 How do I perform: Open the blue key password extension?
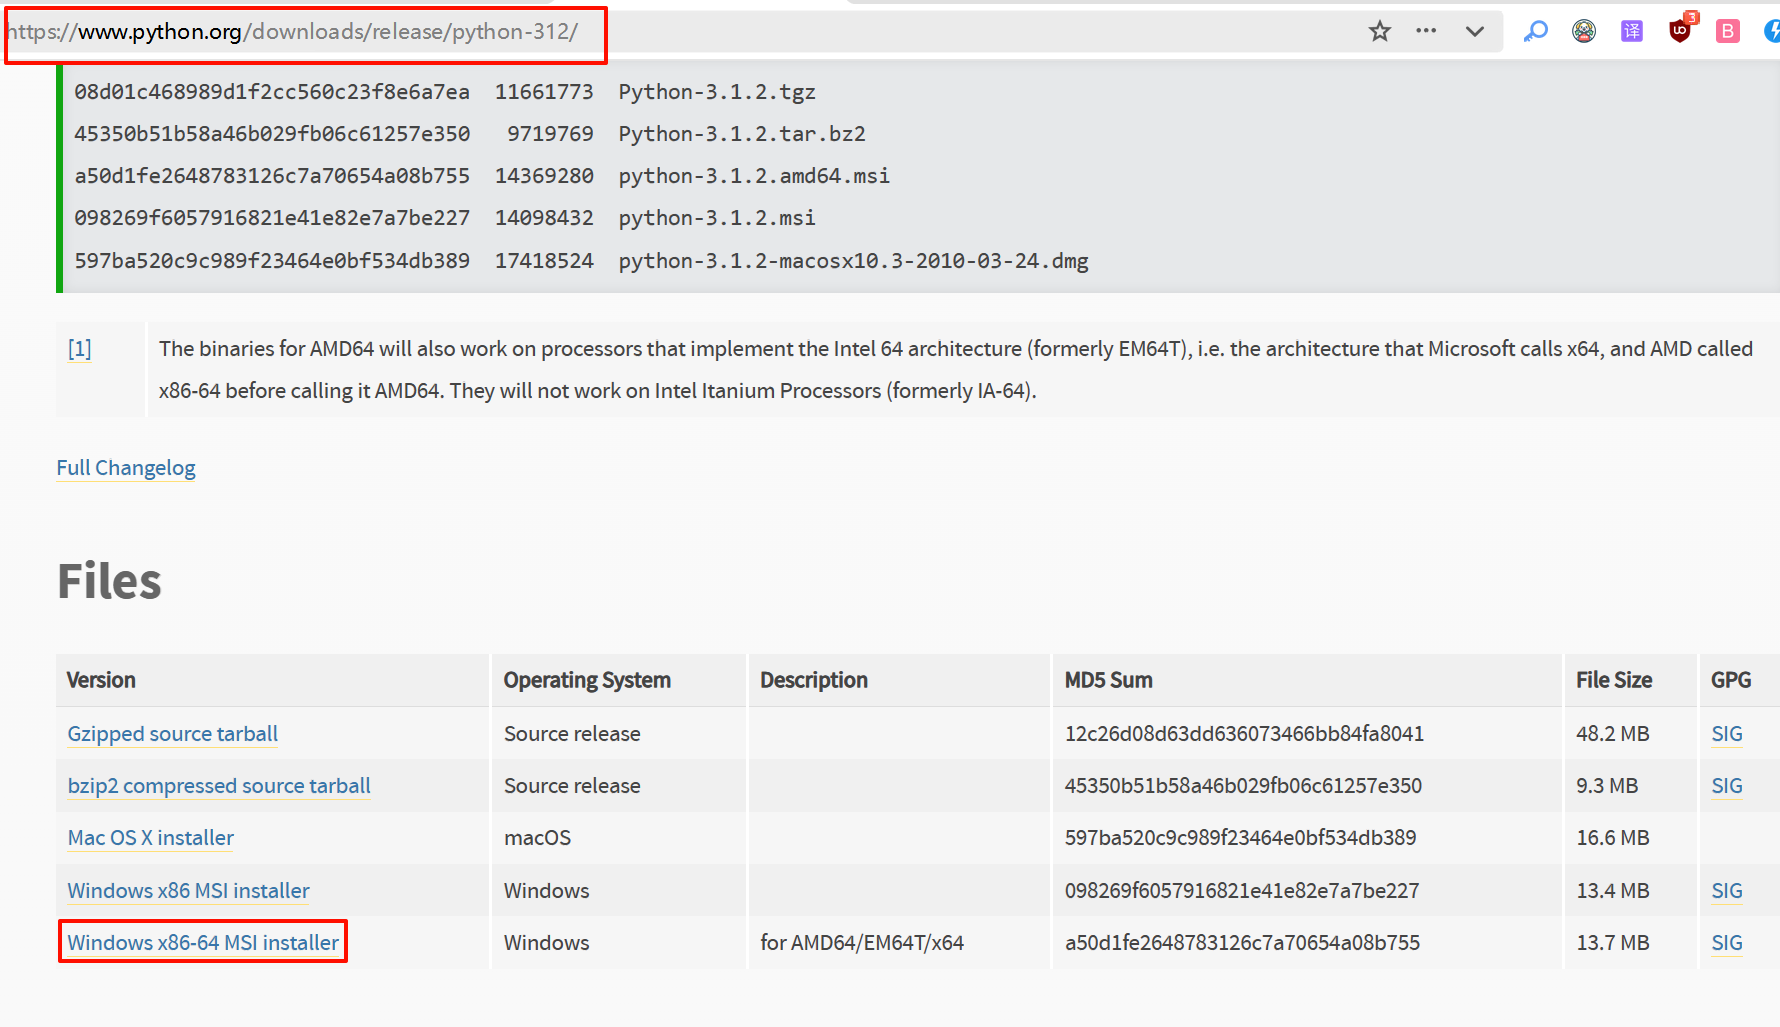coord(1535,31)
